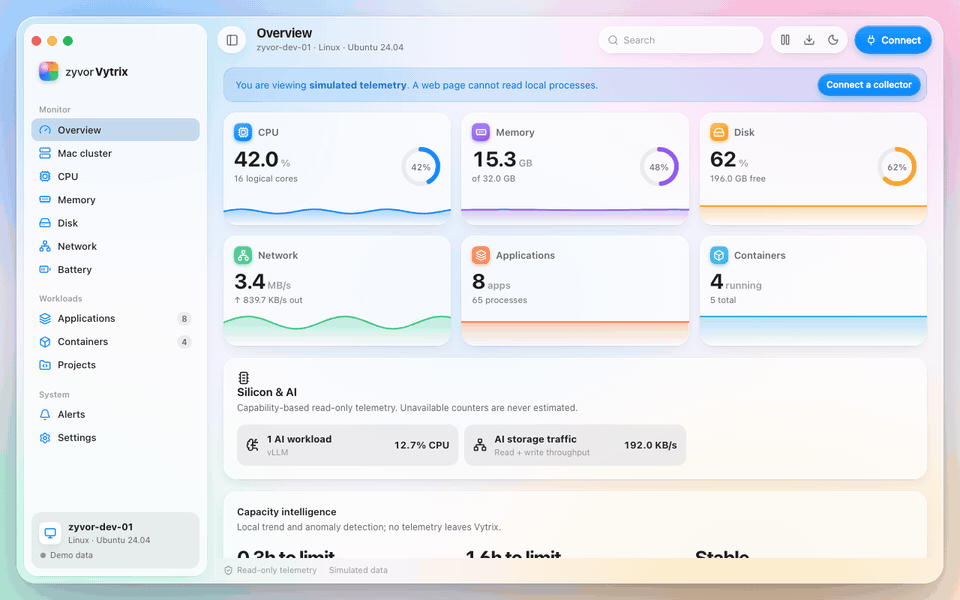This screenshot has width=960, height=600.
Task: Navigate to Network in the sidebar
Action: pos(115,246)
